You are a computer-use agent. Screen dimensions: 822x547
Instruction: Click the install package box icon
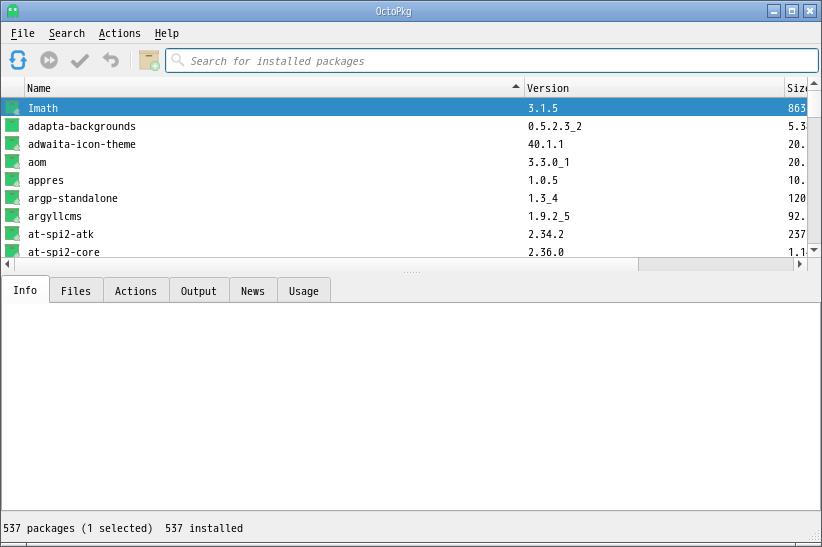149,60
